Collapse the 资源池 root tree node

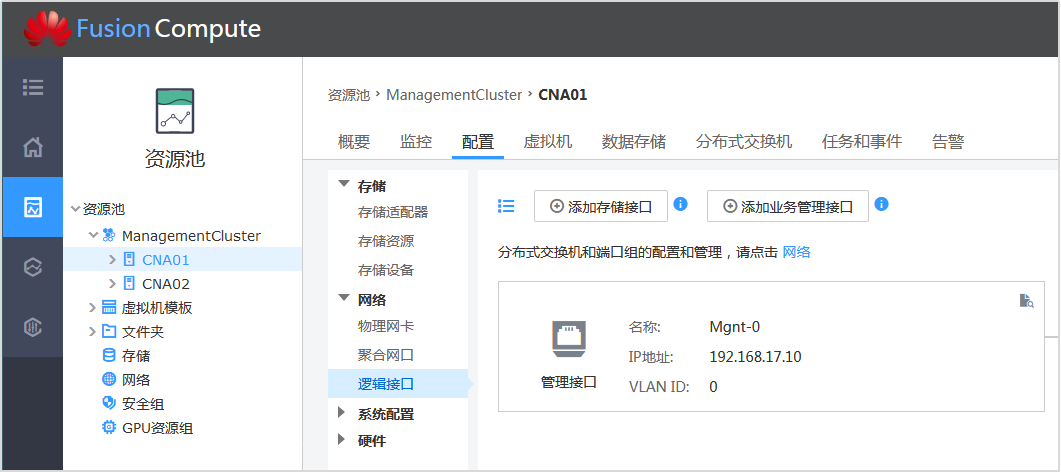tap(75, 210)
